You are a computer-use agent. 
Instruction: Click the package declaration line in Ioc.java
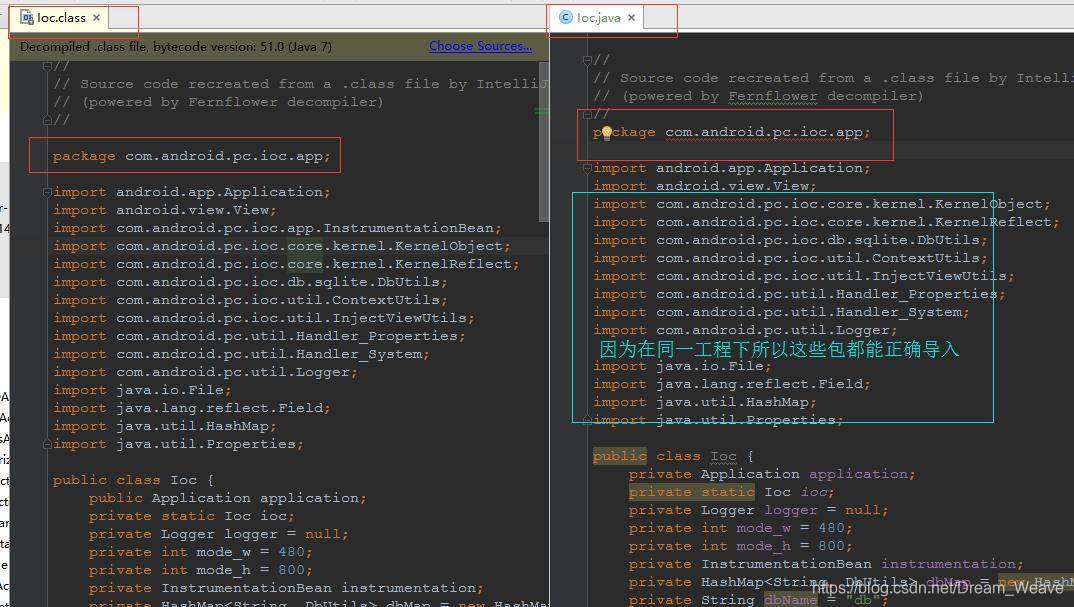point(732,132)
